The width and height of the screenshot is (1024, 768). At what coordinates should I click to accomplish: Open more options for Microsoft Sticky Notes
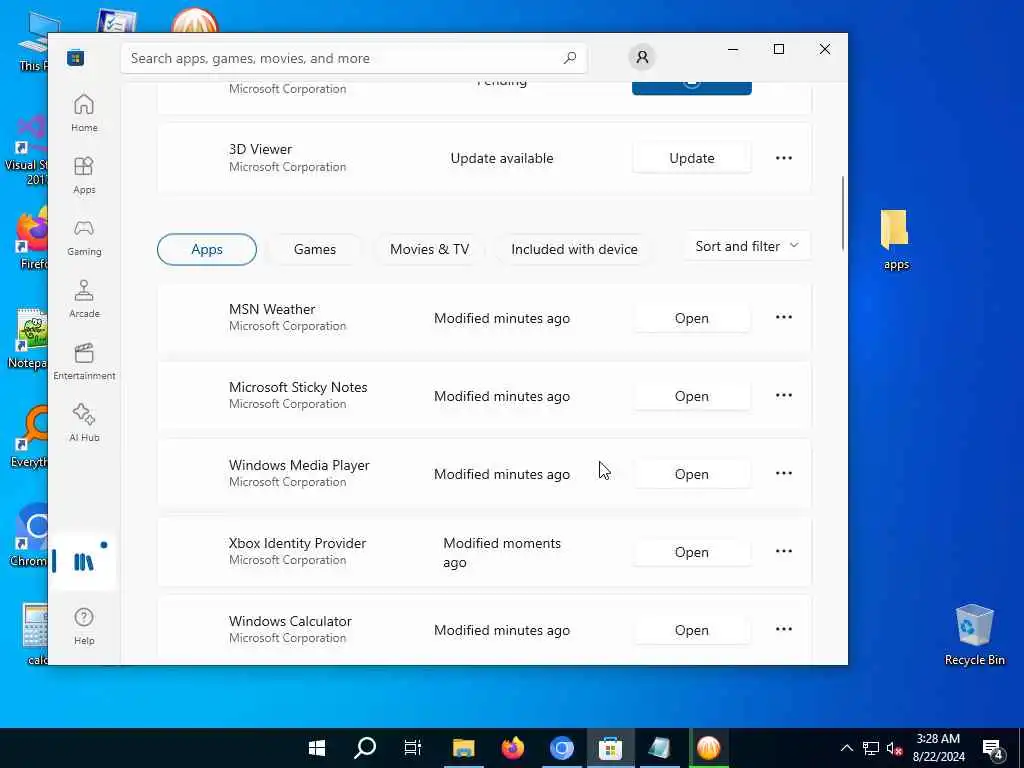(x=784, y=396)
